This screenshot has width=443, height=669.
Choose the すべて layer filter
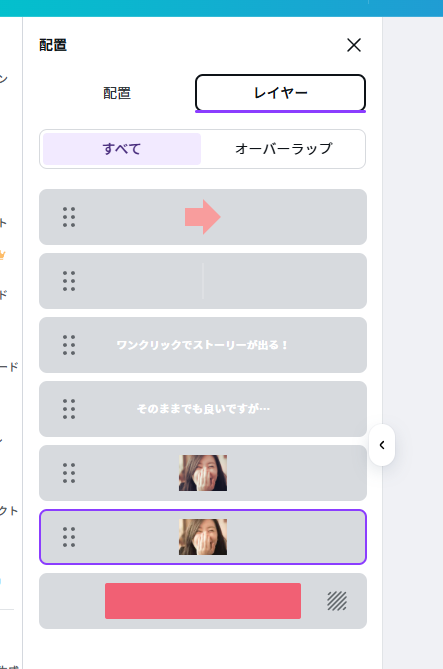(x=122, y=149)
